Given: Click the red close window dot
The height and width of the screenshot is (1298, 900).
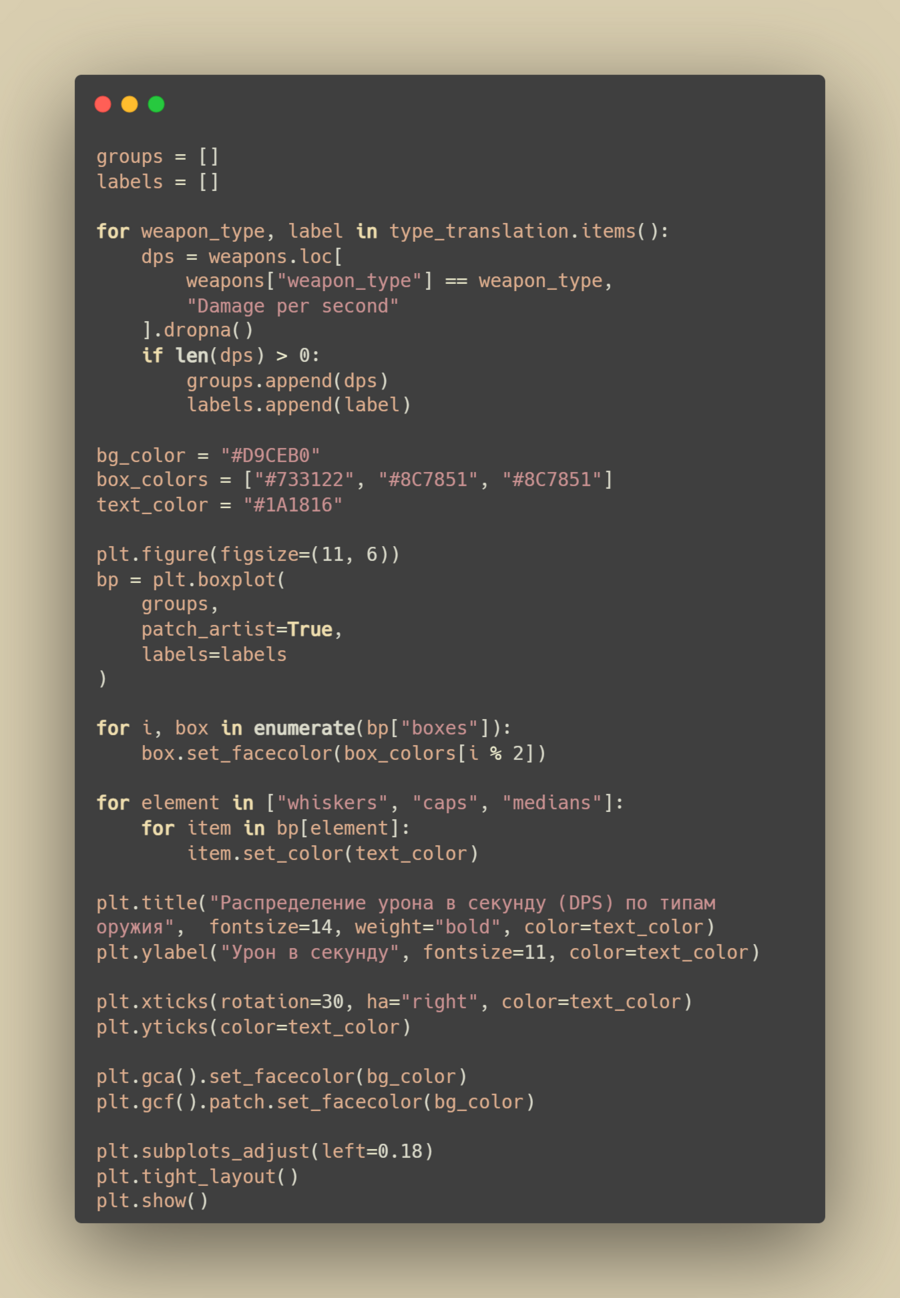Looking at the screenshot, I should pos(103,104).
